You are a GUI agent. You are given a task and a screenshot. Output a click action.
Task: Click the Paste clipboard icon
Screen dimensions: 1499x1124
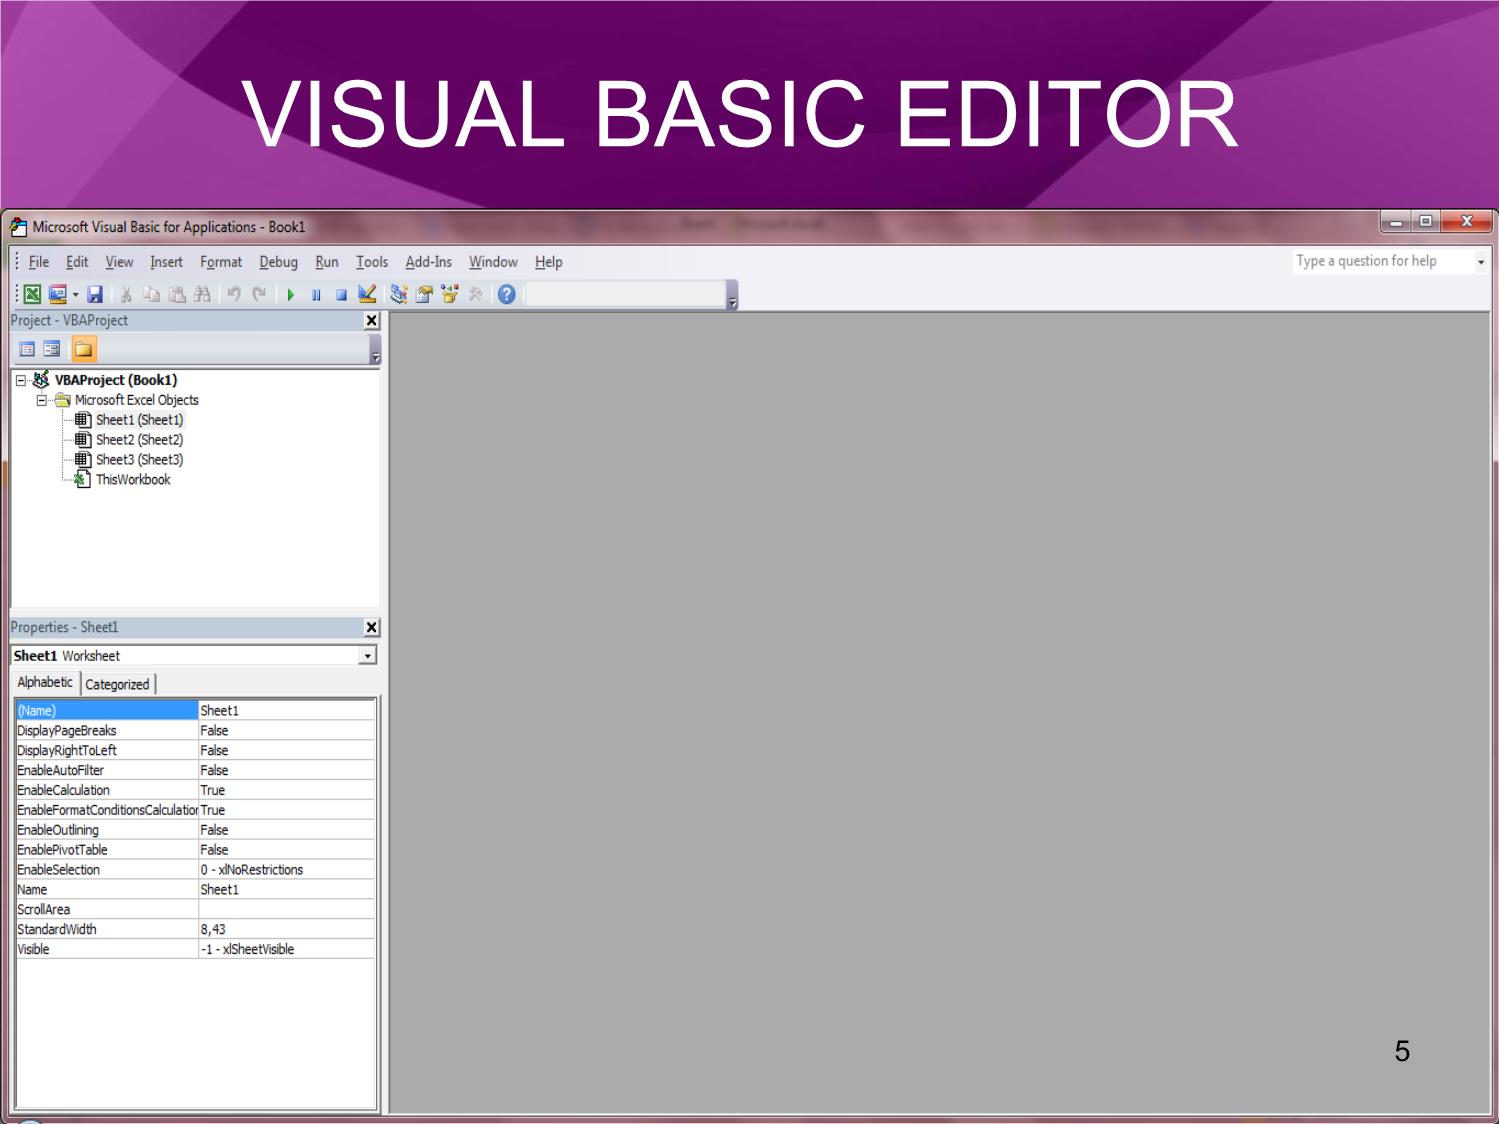pyautogui.click(x=177, y=294)
